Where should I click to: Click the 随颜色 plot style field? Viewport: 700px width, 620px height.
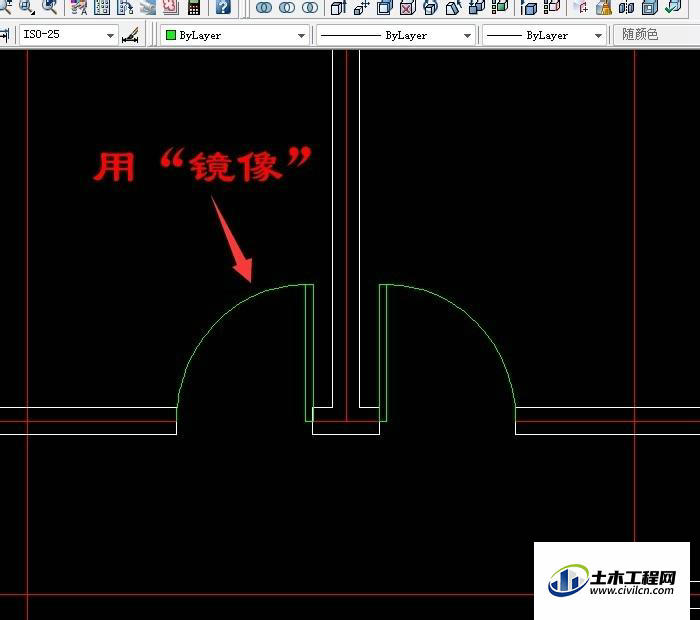(x=656, y=35)
